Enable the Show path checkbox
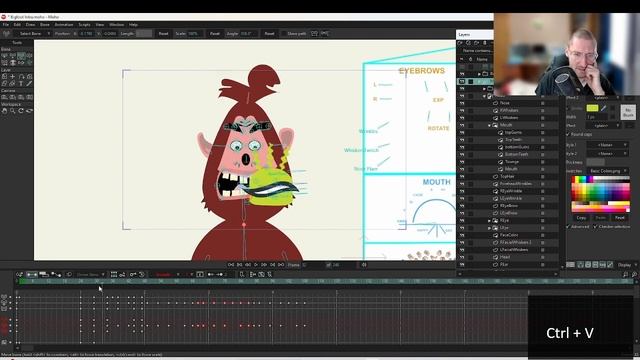640x360 pixels. coord(283,33)
